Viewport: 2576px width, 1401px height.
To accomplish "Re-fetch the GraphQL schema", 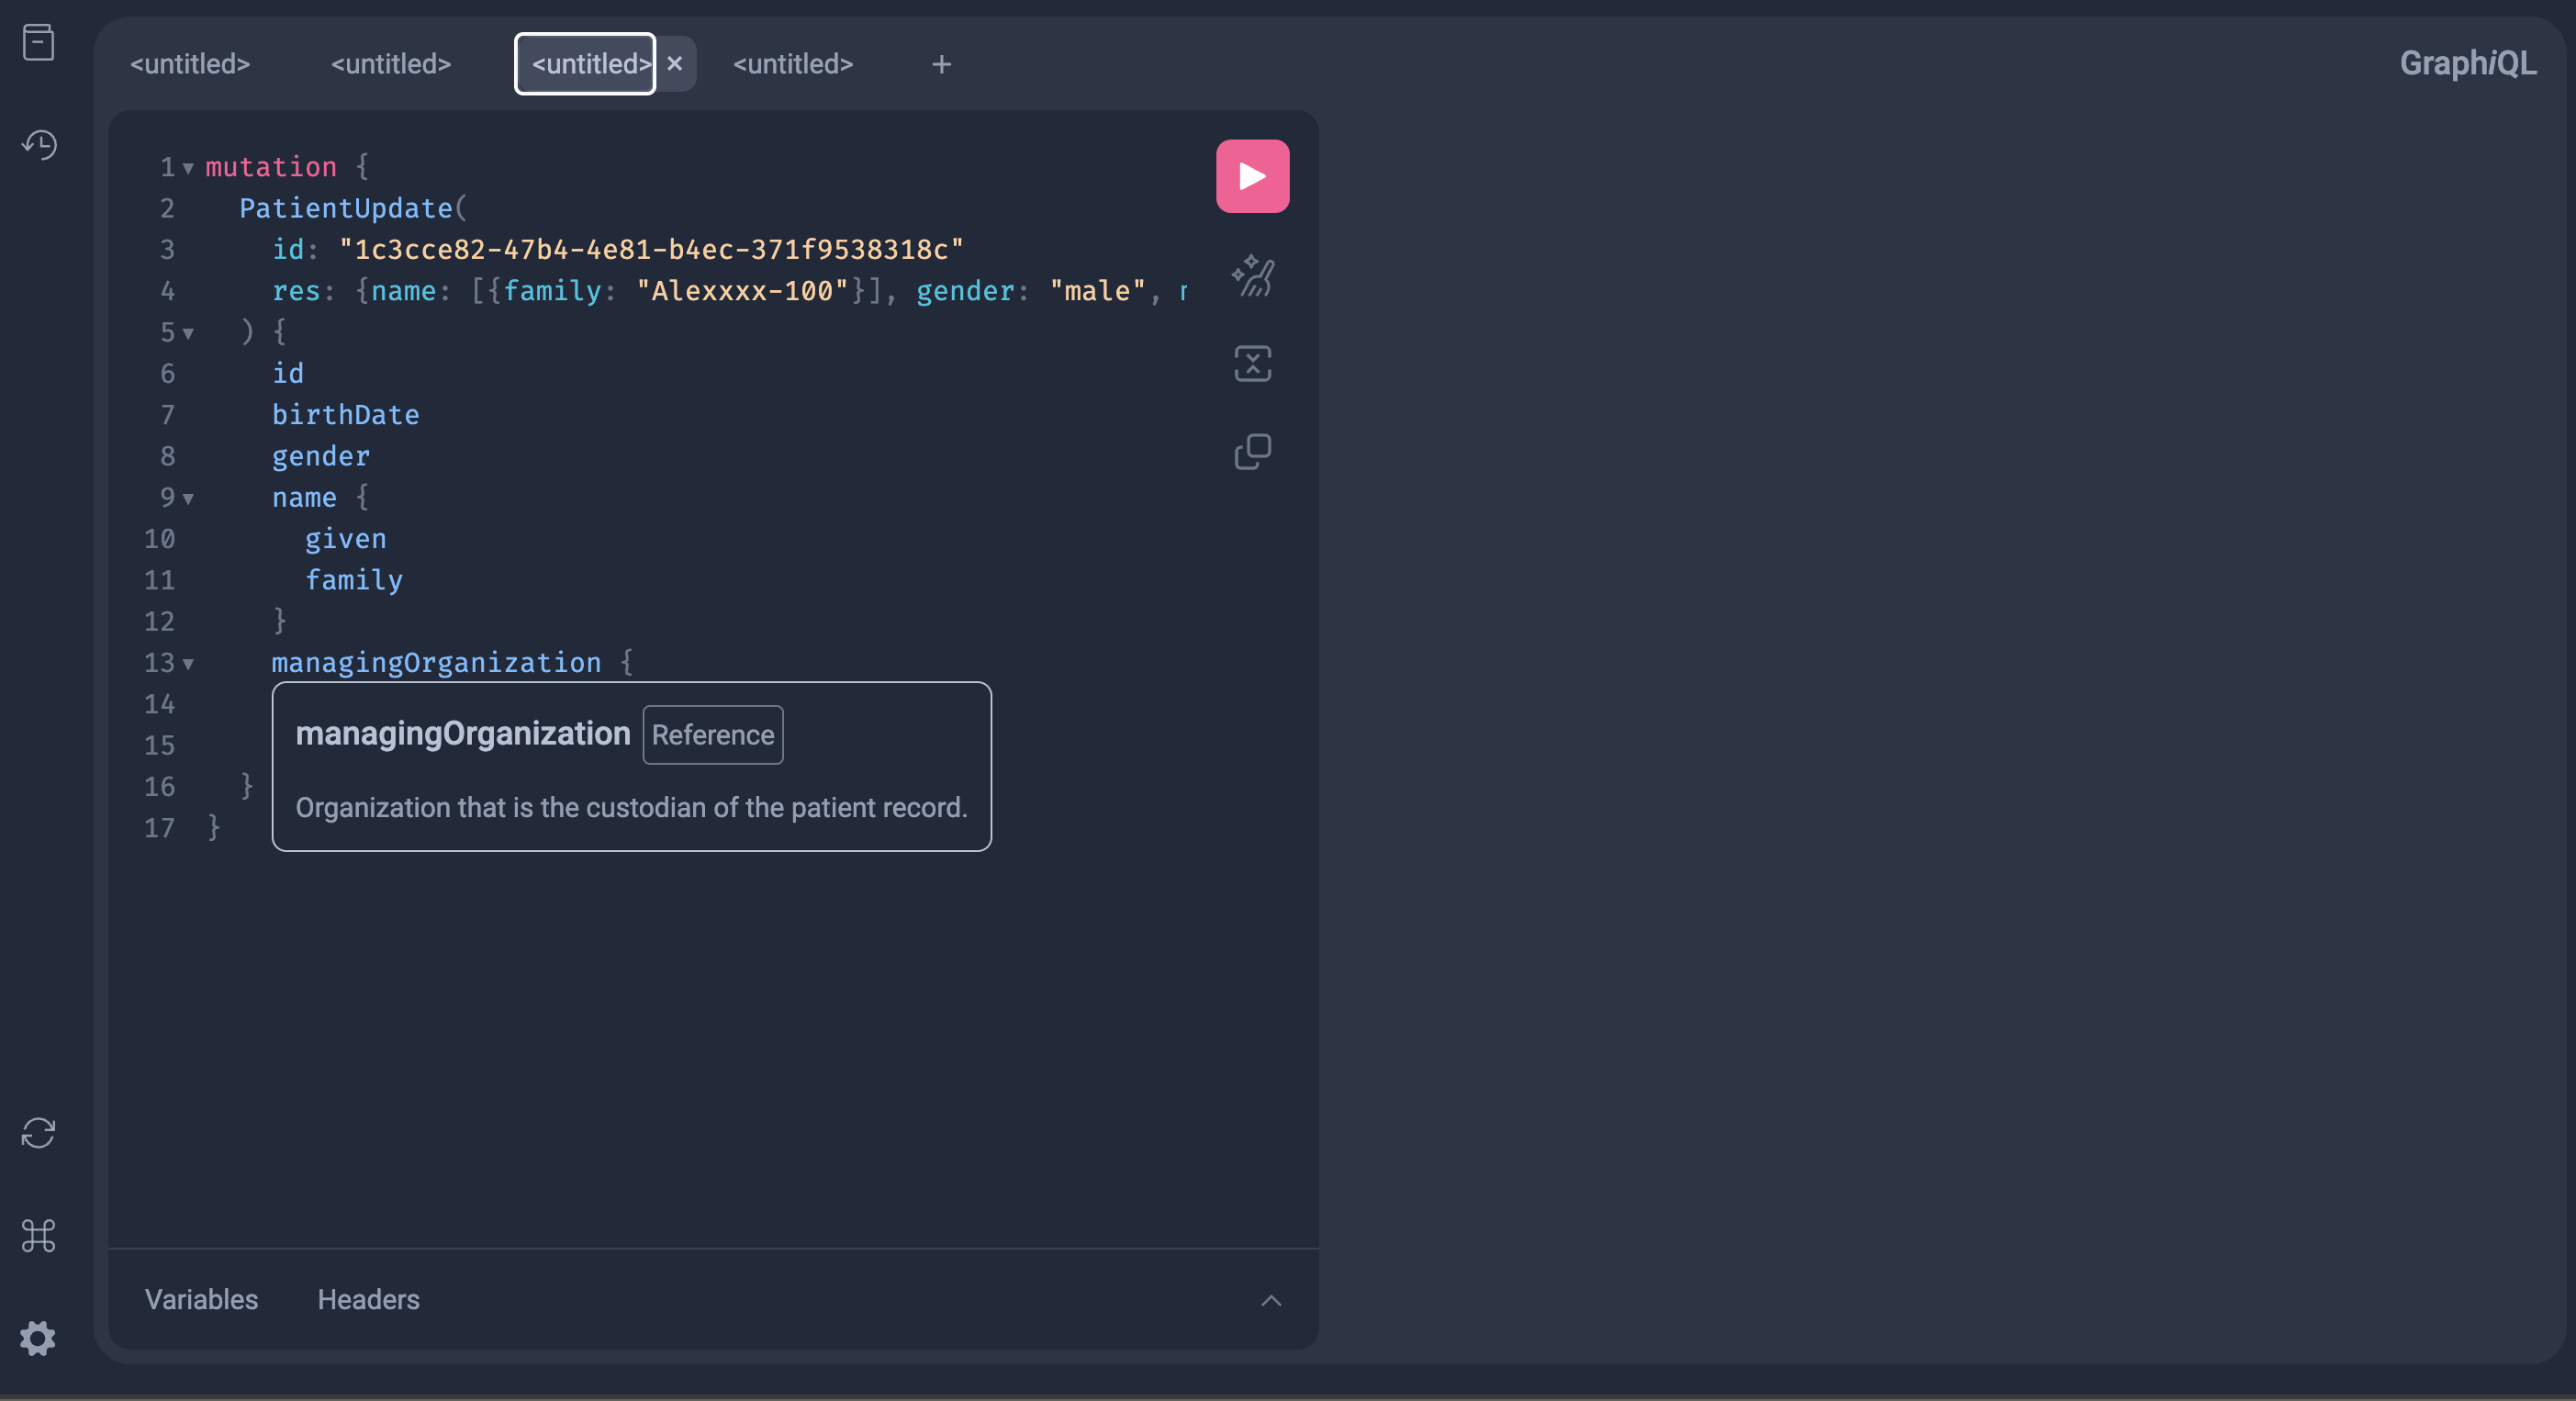I will [38, 1133].
